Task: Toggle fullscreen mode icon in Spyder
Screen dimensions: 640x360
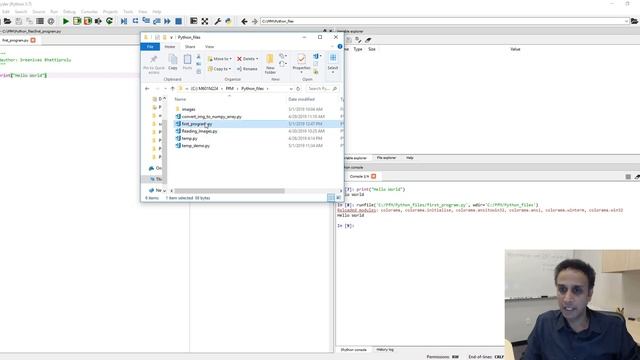Action: click(x=204, y=21)
